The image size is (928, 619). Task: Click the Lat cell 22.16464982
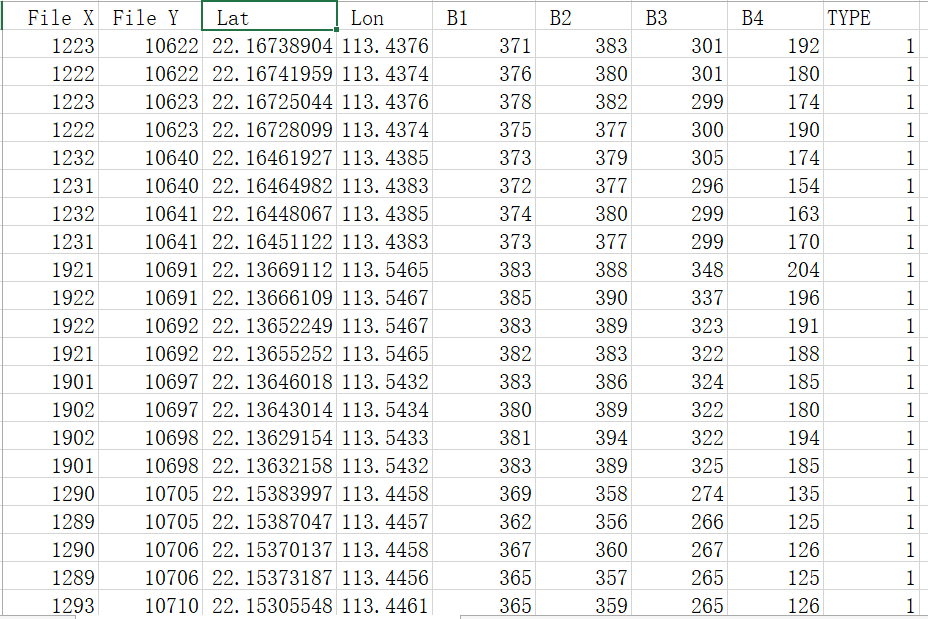pyautogui.click(x=269, y=185)
